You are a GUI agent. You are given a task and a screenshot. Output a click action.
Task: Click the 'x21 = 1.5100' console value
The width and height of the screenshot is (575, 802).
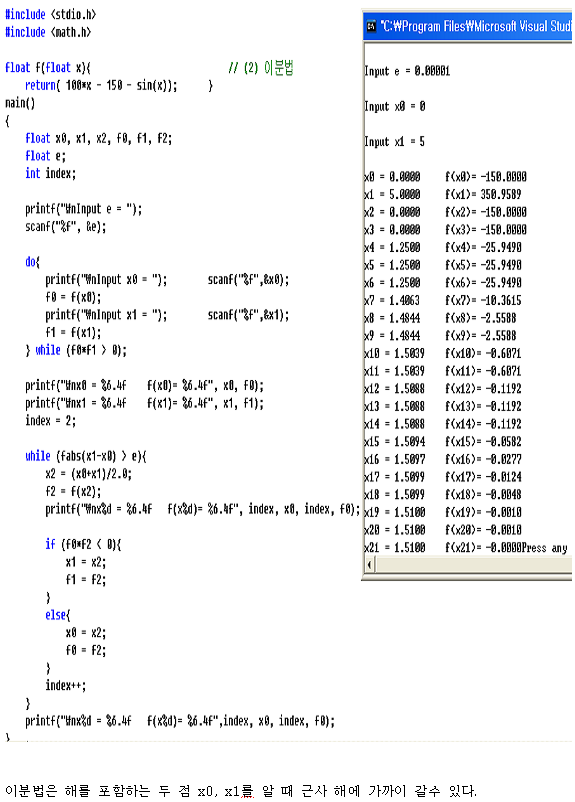click(x=394, y=548)
